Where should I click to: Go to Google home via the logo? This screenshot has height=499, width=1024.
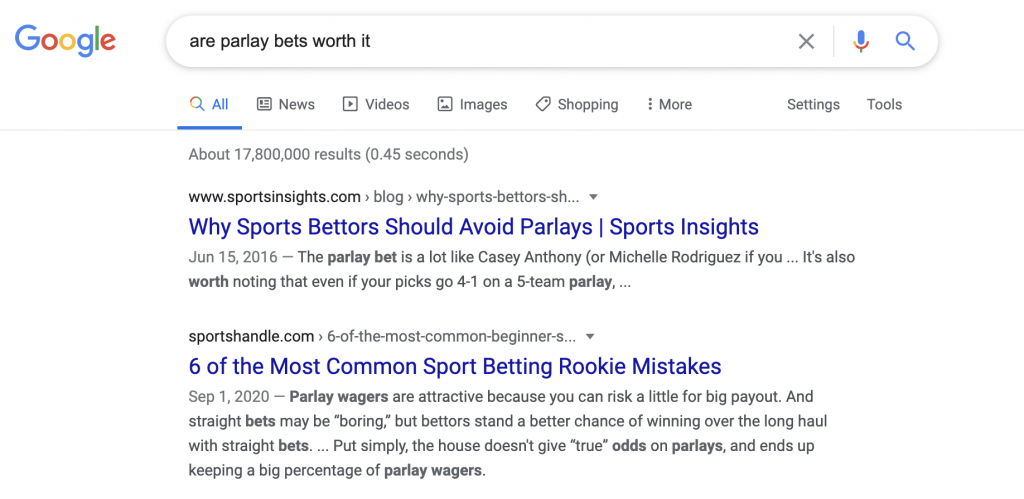(x=65, y=40)
